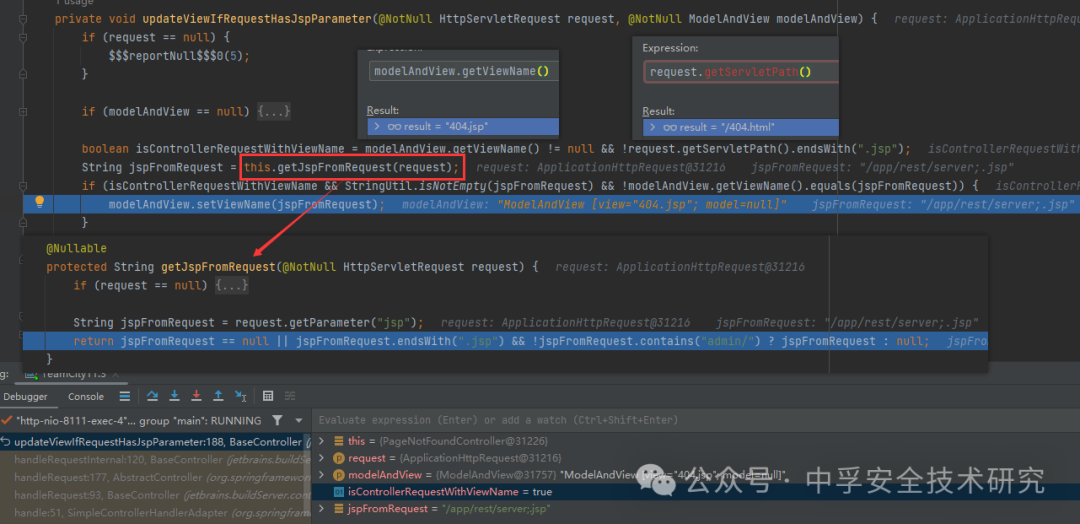The image size is (1080, 524).
Task: Click the Run to Cursor icon
Action: (x=240, y=396)
